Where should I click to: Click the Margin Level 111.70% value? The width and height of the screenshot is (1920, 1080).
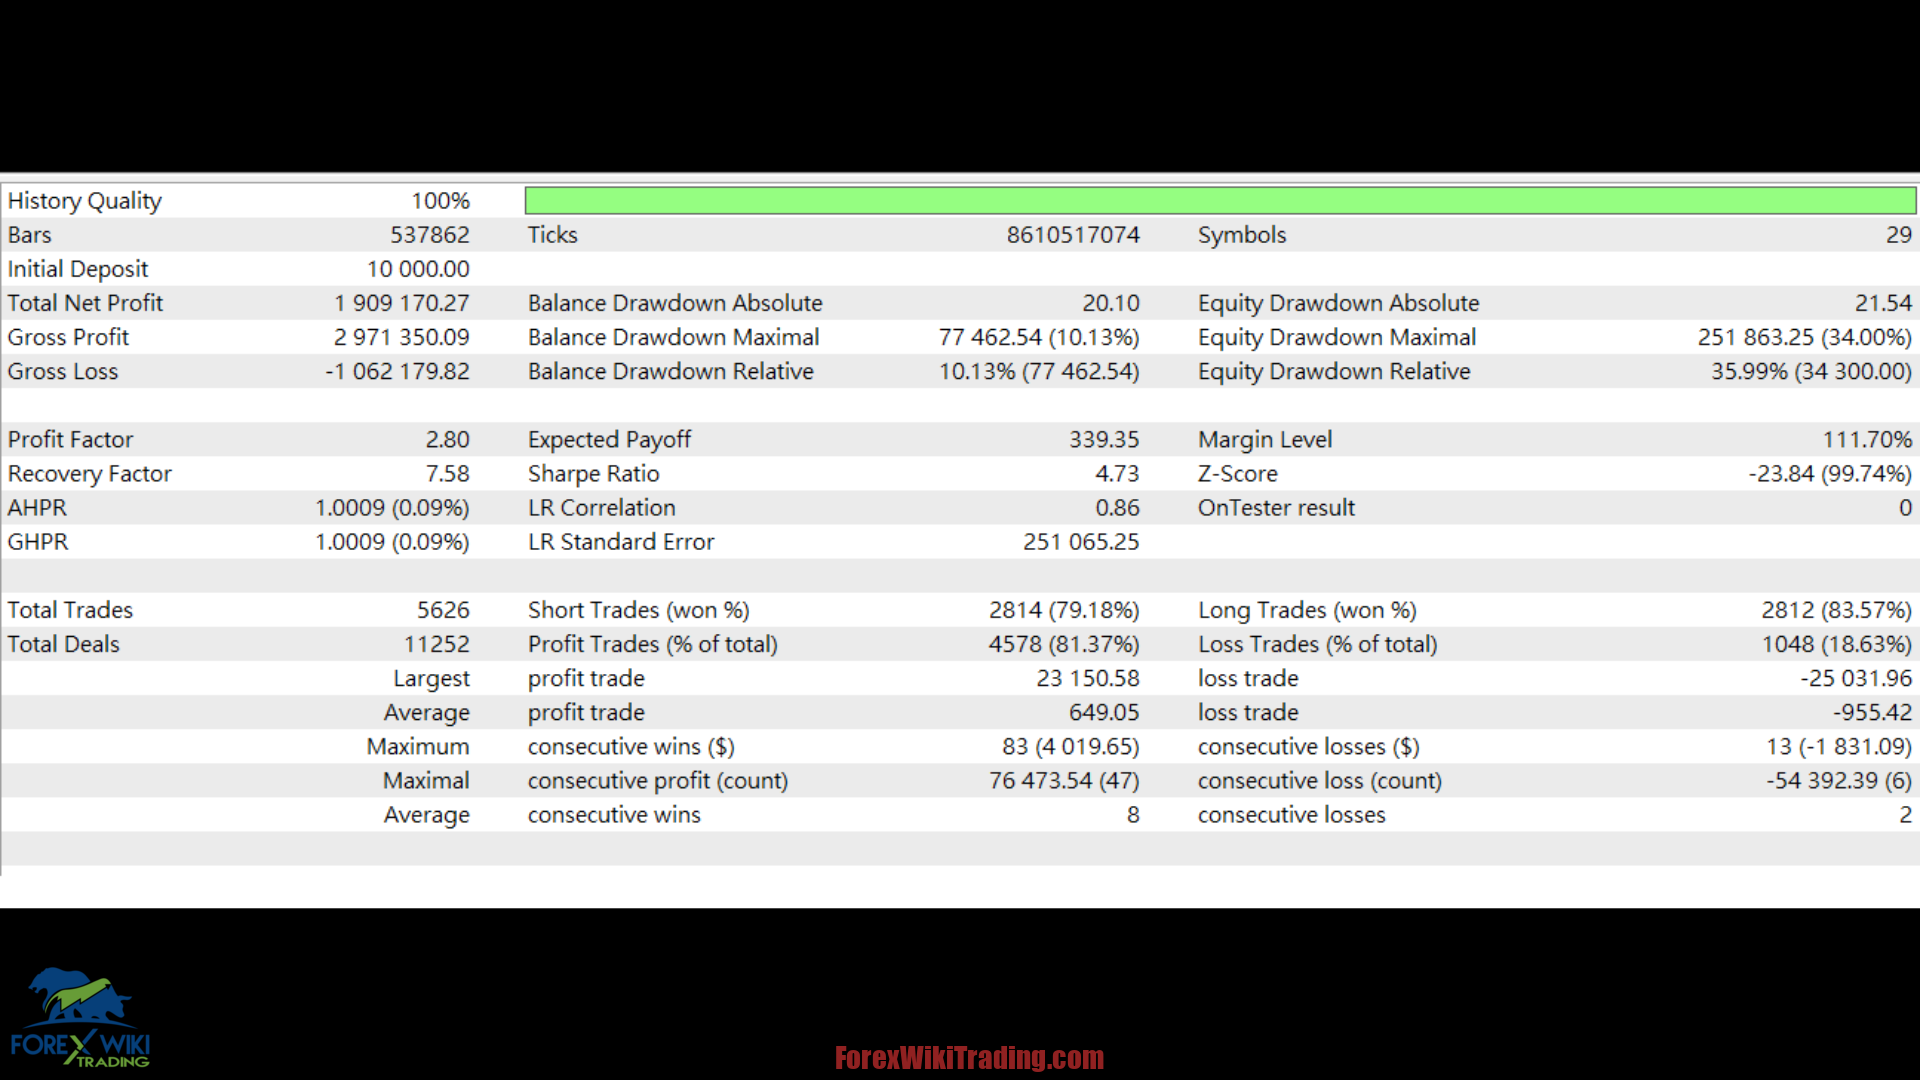pyautogui.click(x=1866, y=439)
